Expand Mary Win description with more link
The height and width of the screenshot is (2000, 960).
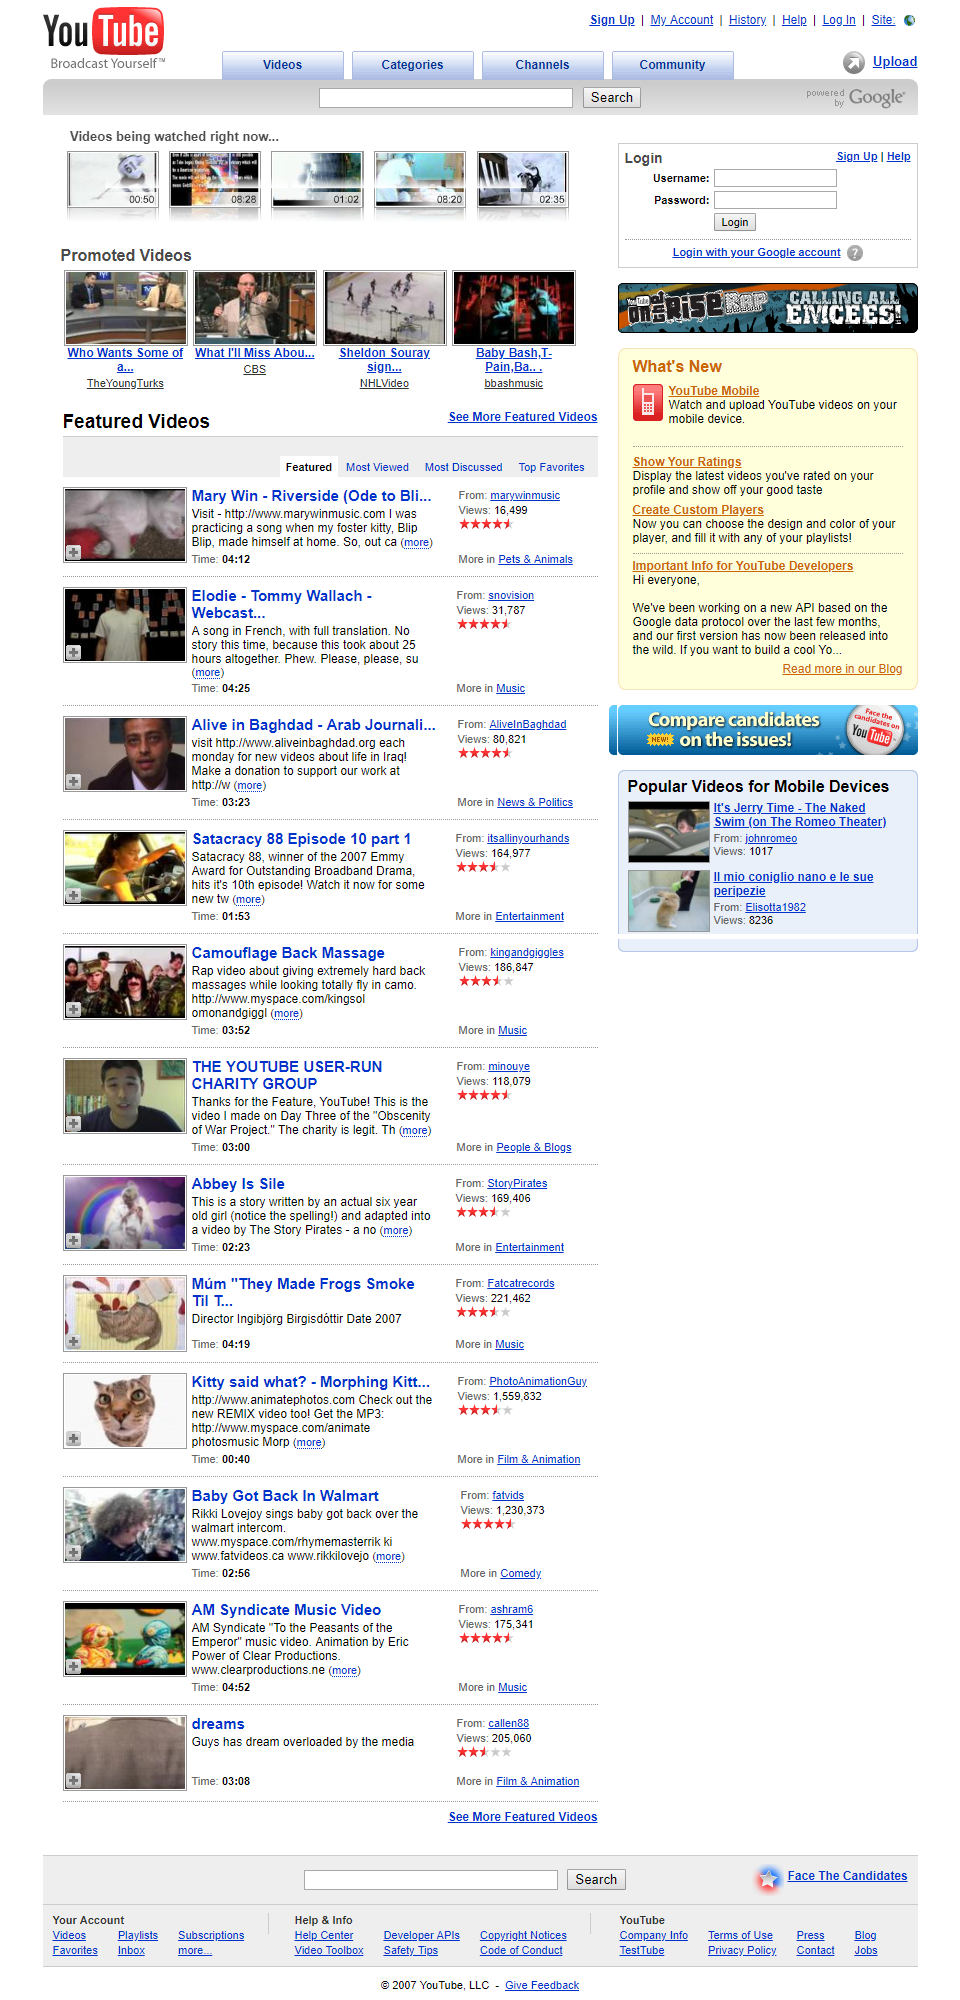coord(416,543)
